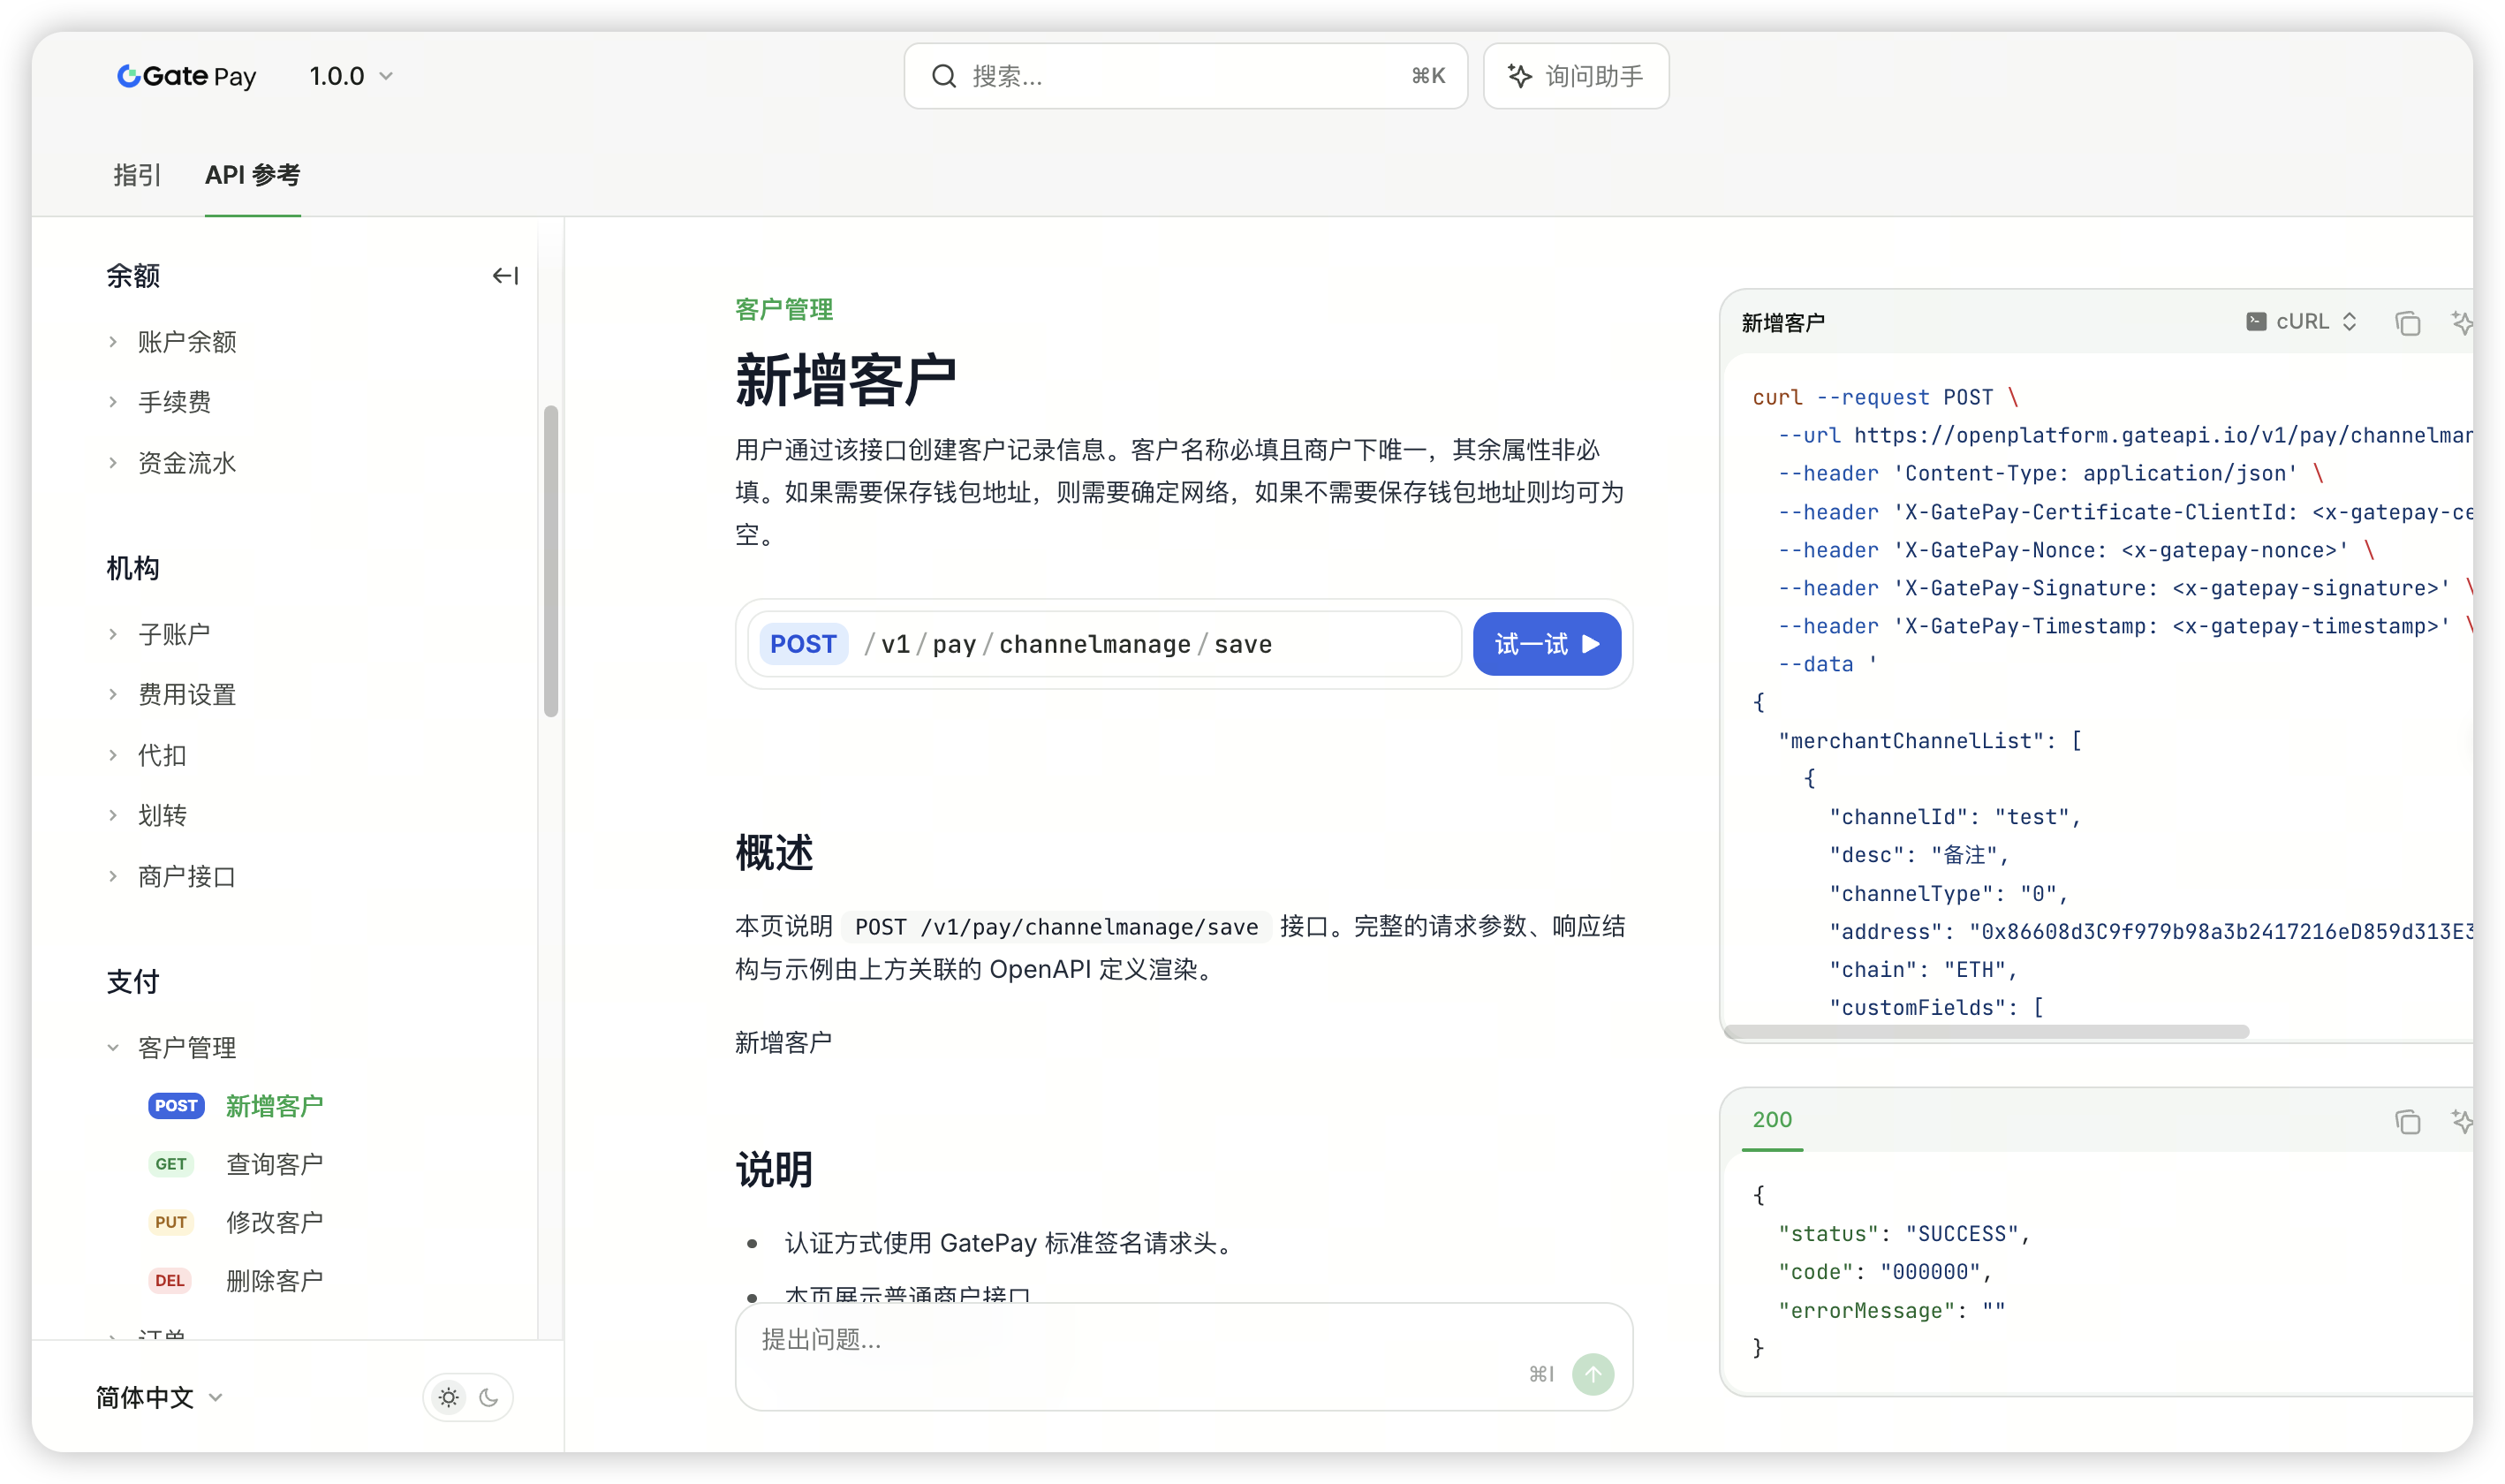Click the terminal icon next to cURL

2256,322
